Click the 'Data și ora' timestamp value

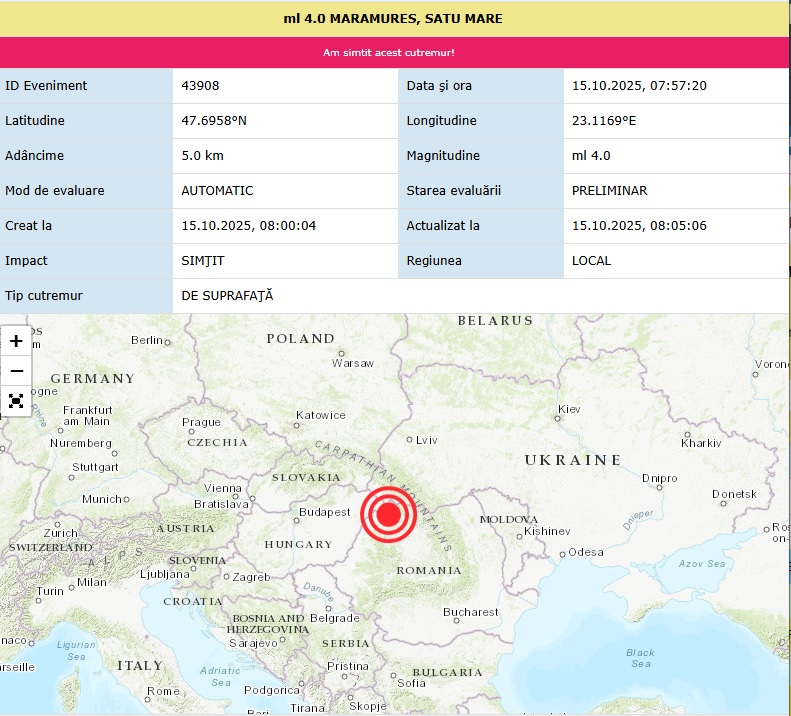[x=639, y=86]
